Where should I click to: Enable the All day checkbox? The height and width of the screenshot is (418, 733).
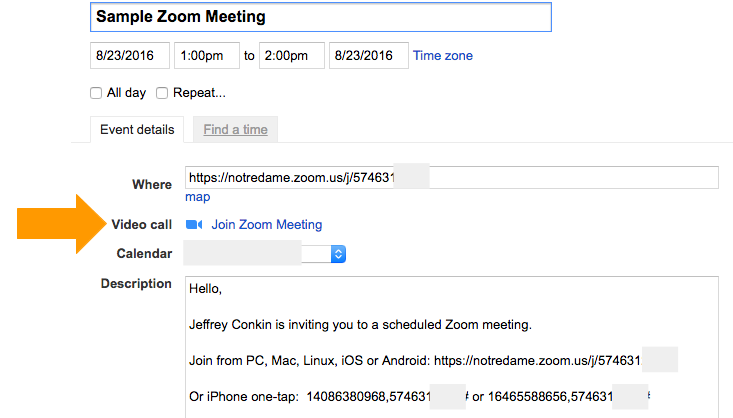(x=96, y=93)
